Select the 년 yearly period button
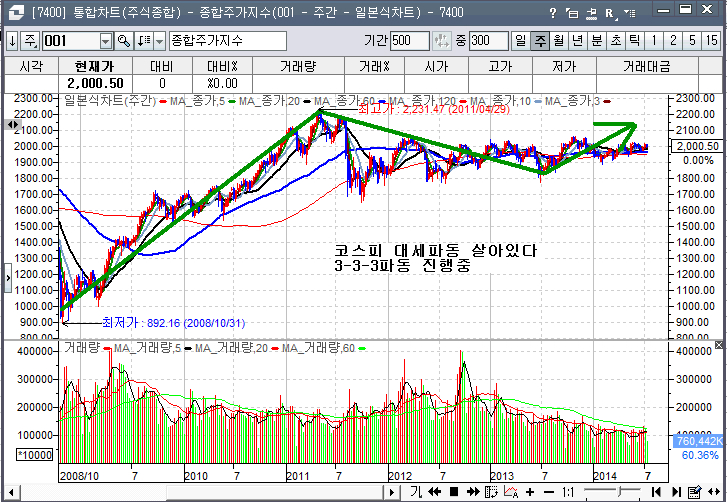Screen dimensions: 727x502 click(578, 41)
